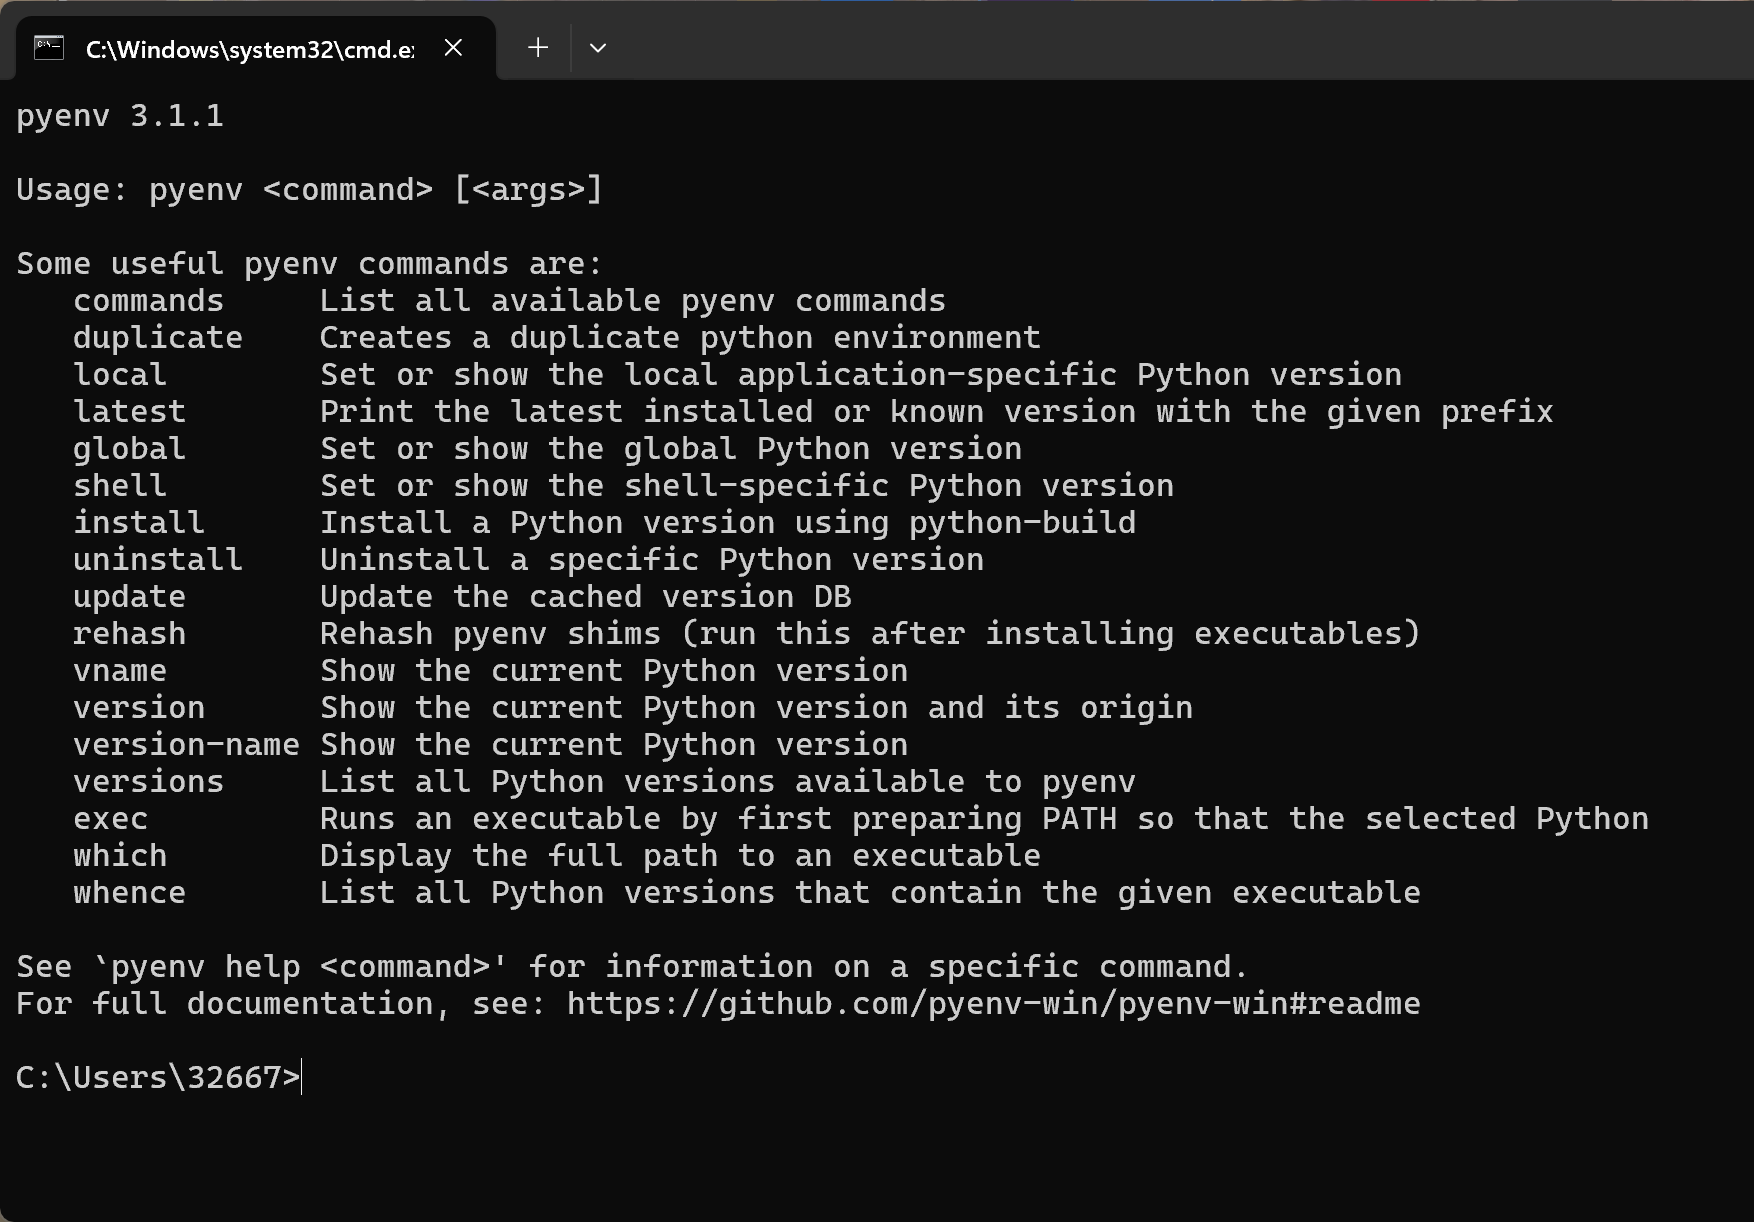Click the 'Usage: pyenv <command> [<args>]' line

(x=310, y=190)
